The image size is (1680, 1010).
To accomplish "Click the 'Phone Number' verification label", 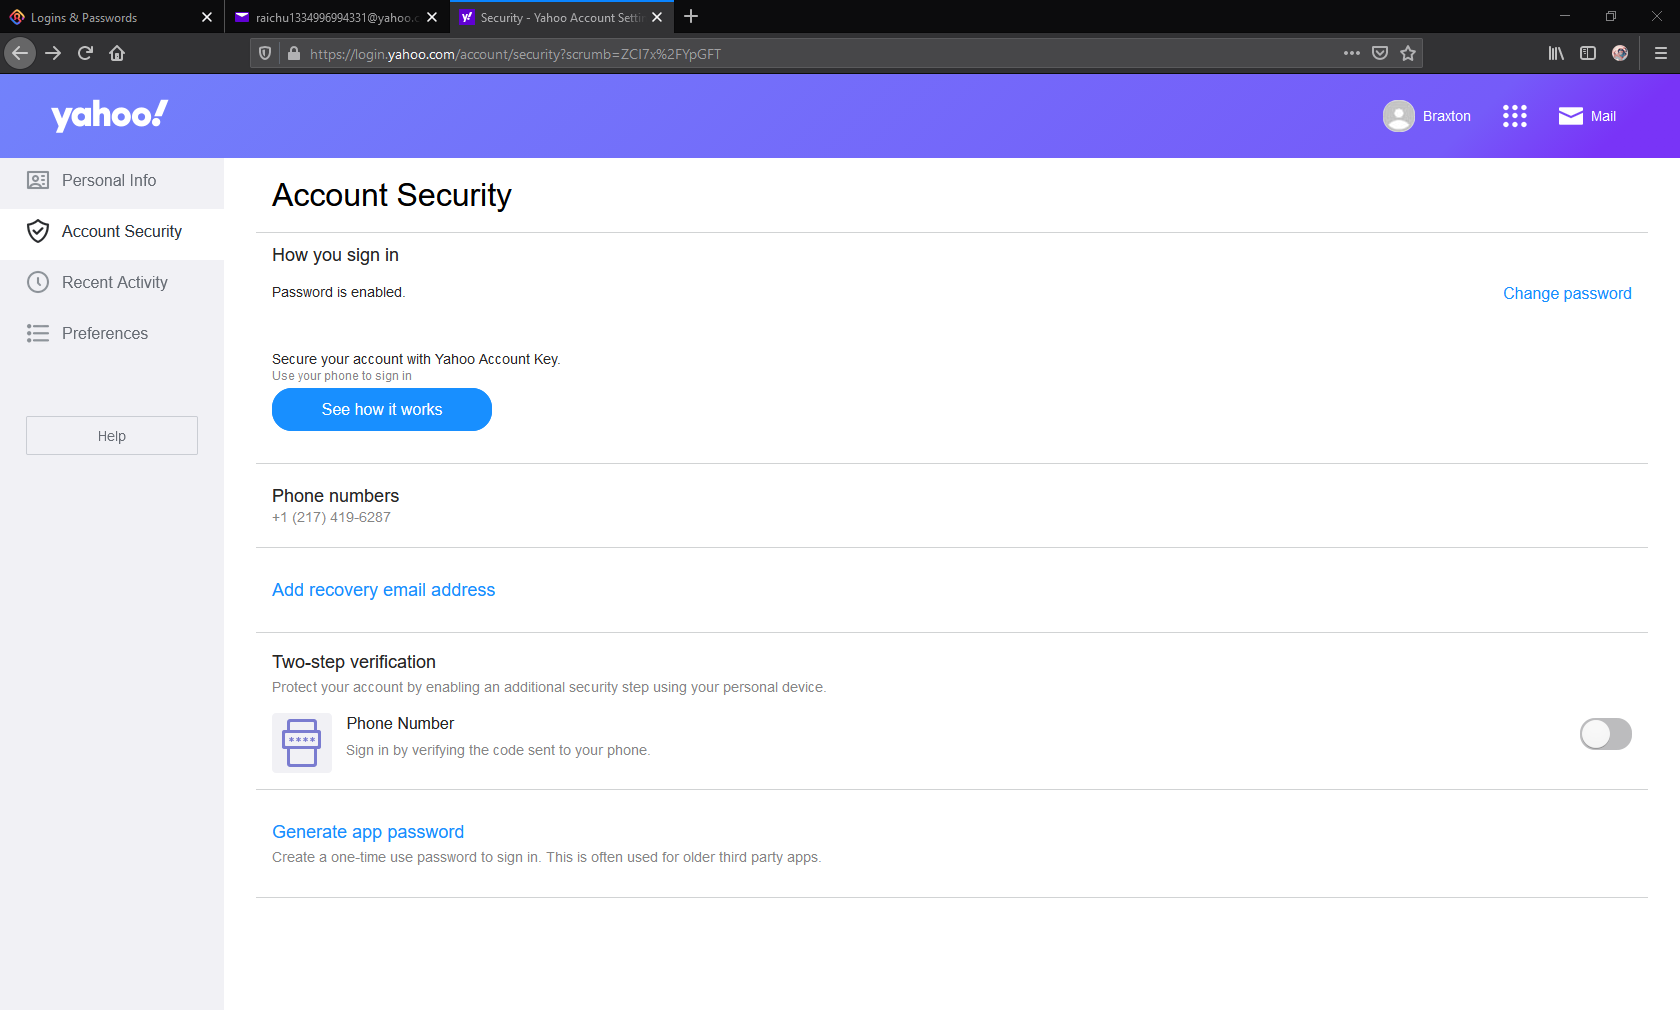I will (400, 723).
